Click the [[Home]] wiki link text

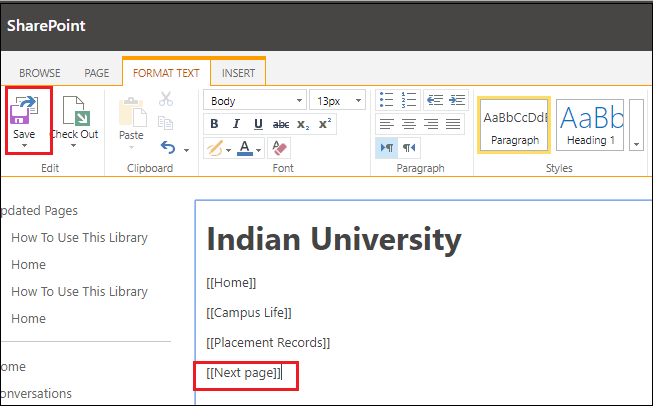pos(231,283)
